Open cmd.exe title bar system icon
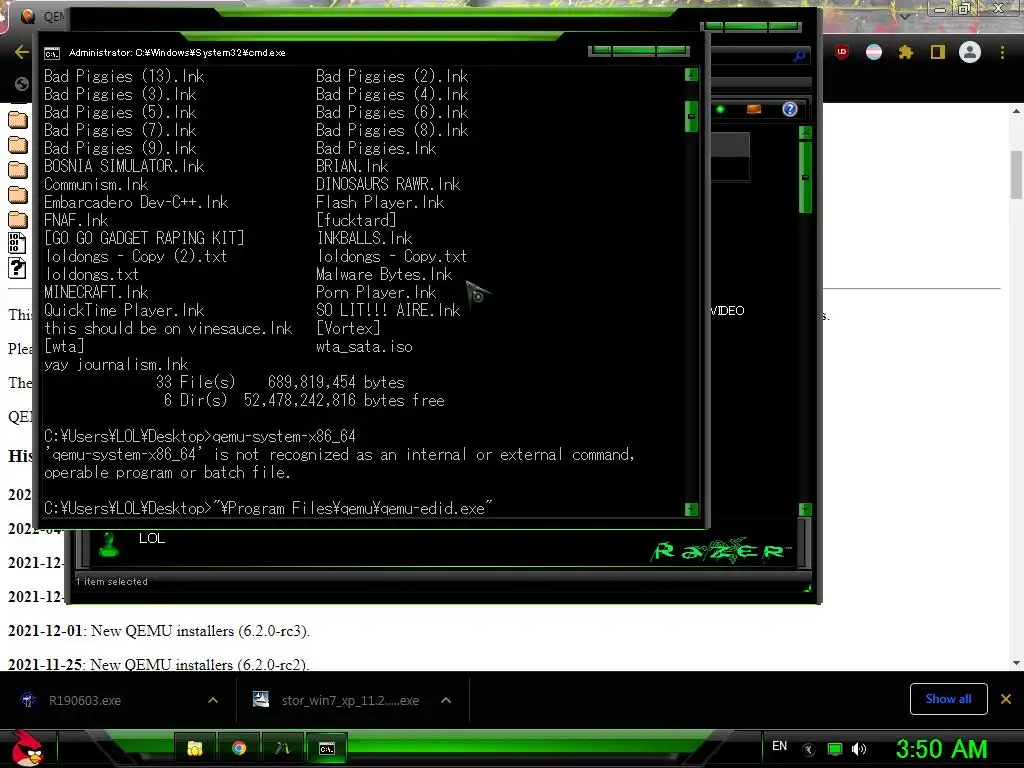The image size is (1024, 768). (x=52, y=53)
